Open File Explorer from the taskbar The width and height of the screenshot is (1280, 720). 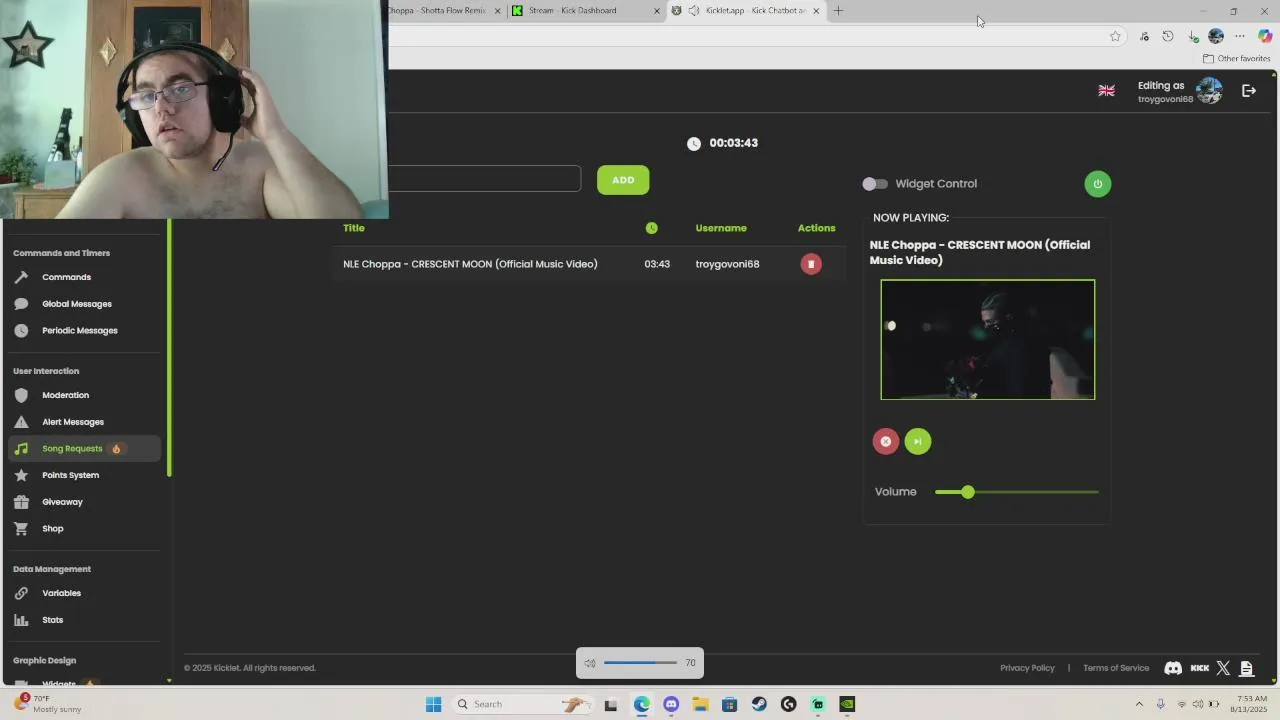(x=700, y=704)
